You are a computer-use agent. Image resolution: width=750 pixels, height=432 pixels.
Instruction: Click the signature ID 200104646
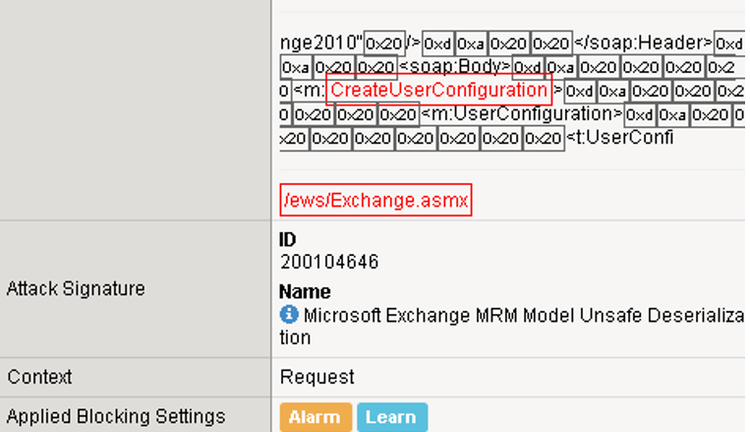point(329,262)
